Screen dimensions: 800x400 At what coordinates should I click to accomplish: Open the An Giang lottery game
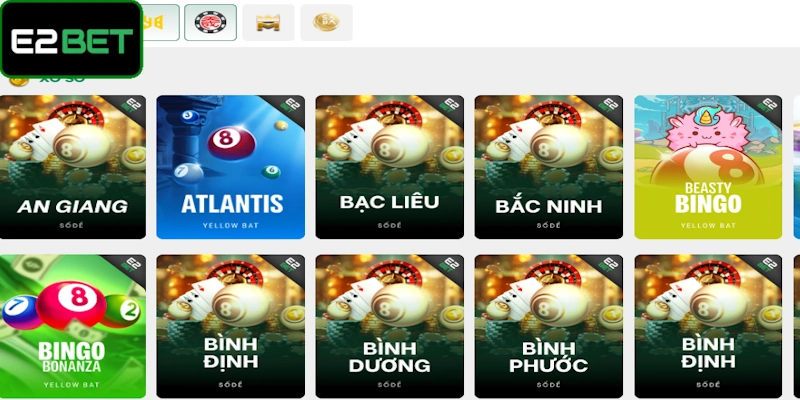[72, 167]
